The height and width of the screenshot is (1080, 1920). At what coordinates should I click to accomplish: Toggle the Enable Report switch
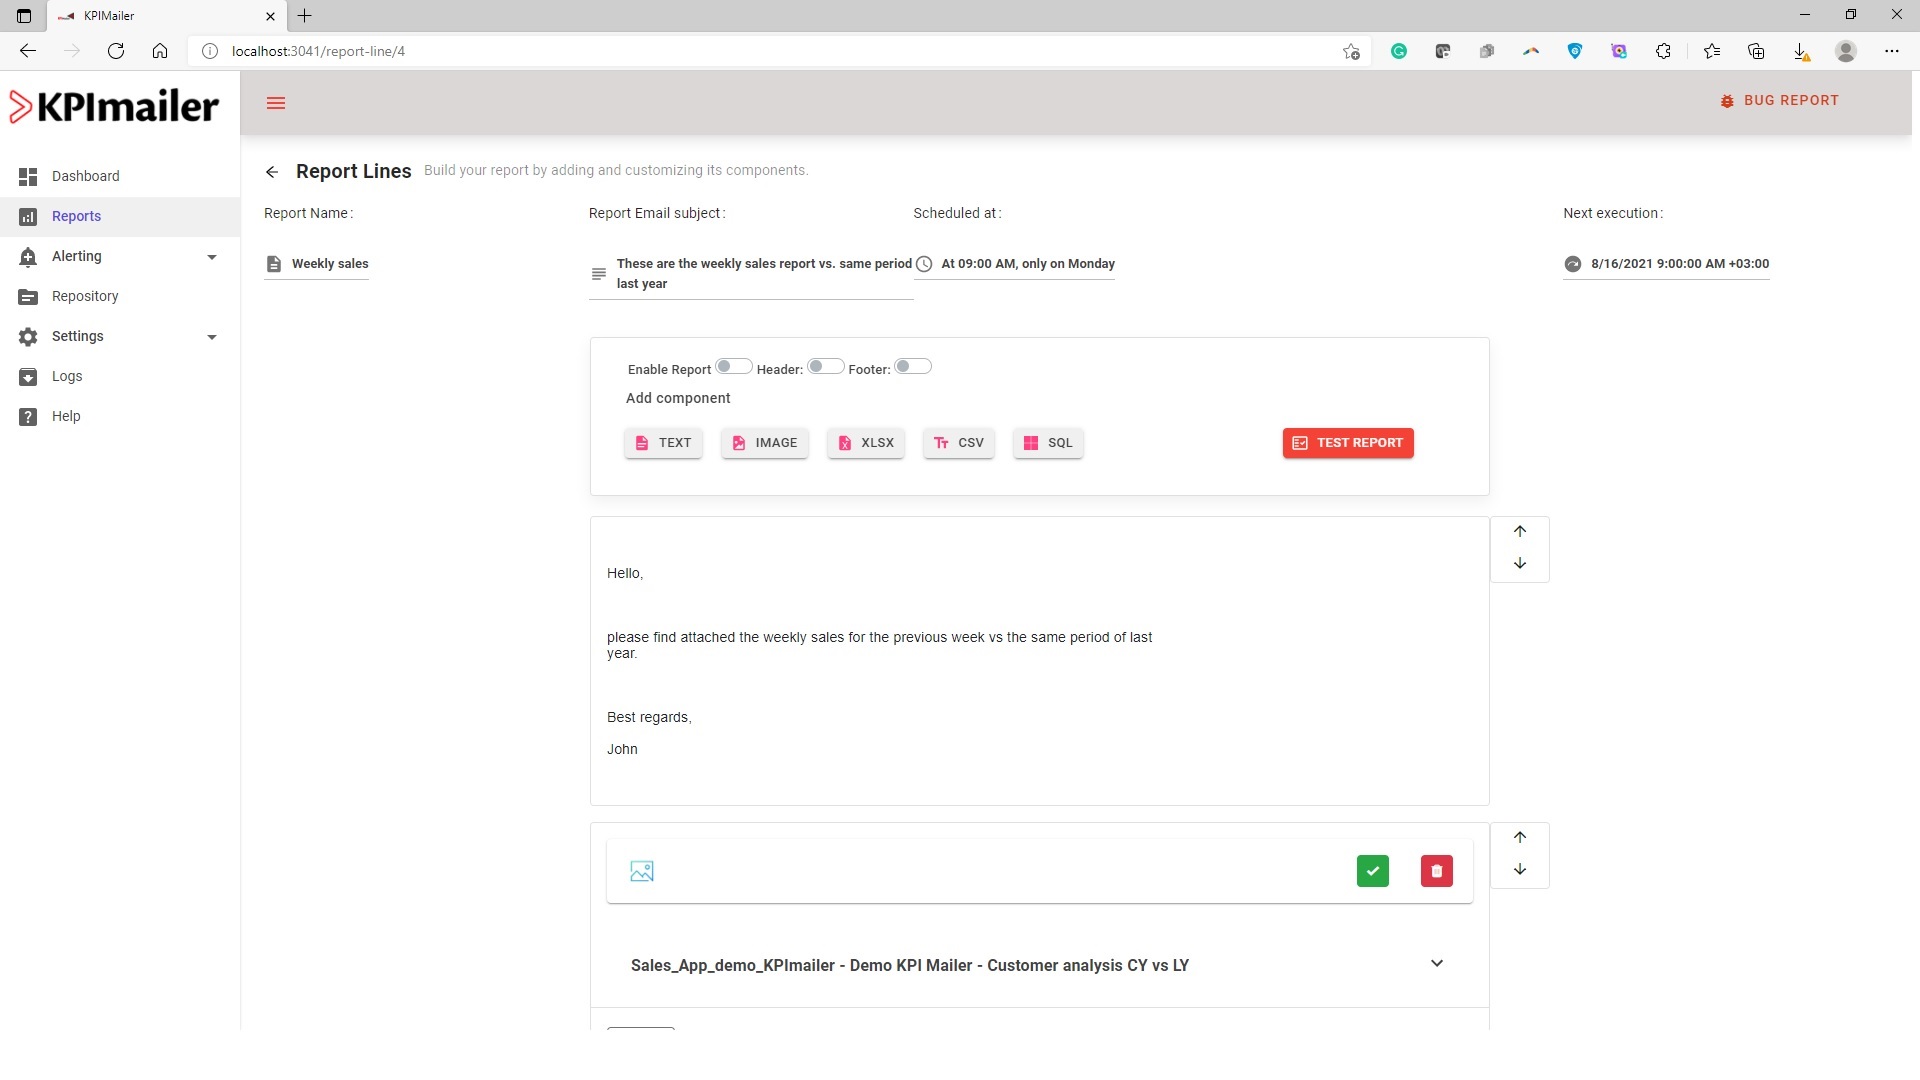click(733, 367)
